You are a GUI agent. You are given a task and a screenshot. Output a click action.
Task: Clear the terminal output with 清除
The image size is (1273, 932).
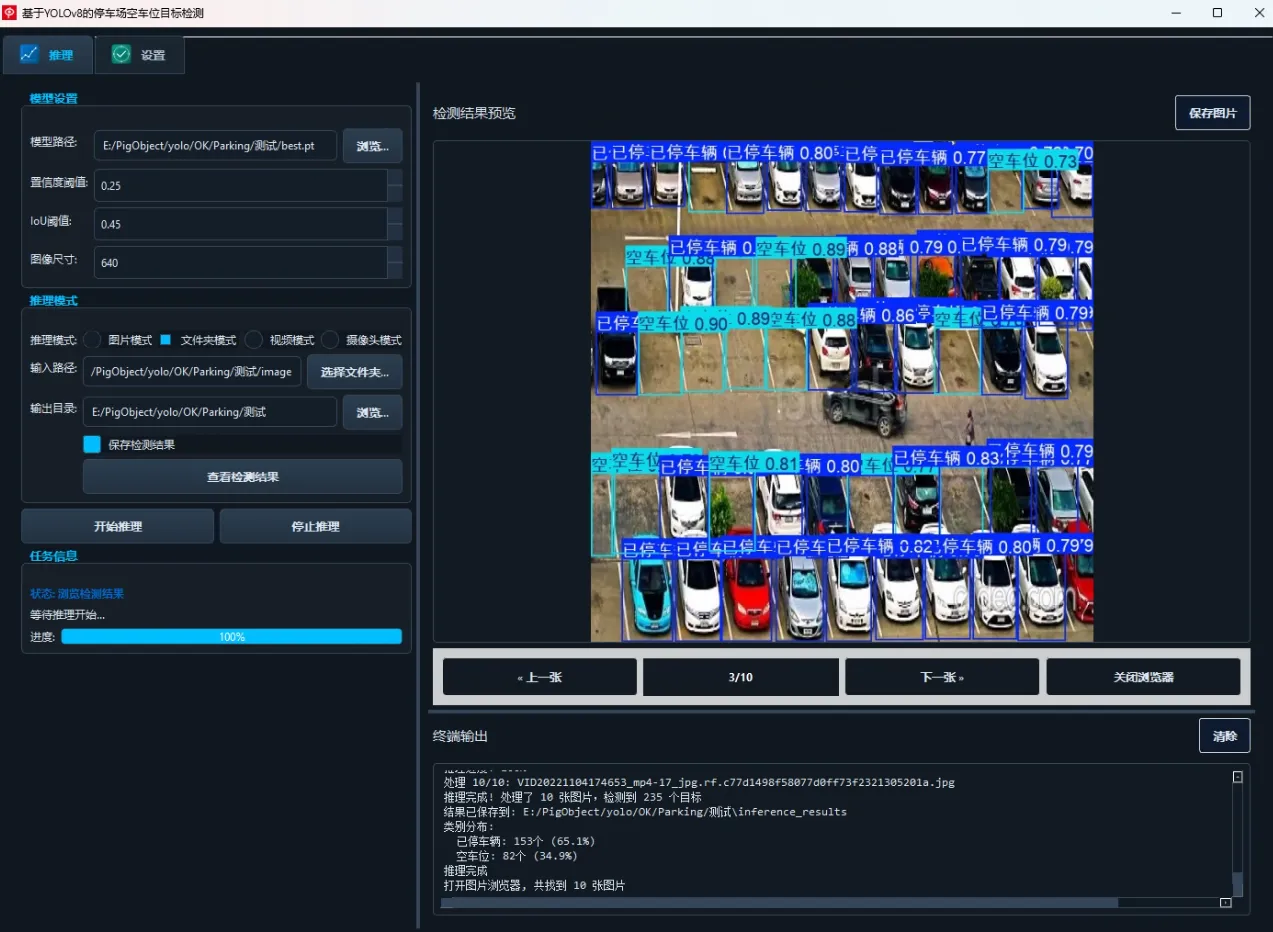1224,736
